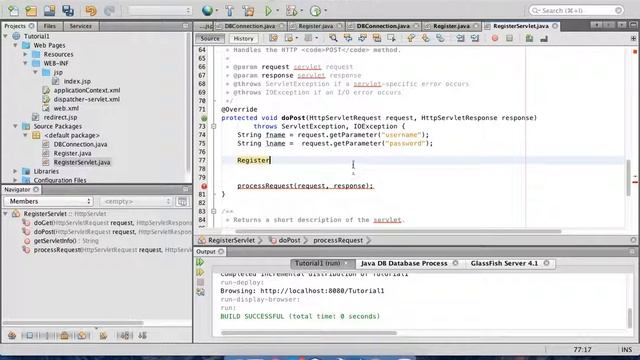
Task: Open the GlassFish Server 4.1 output tab
Action: click(504, 263)
